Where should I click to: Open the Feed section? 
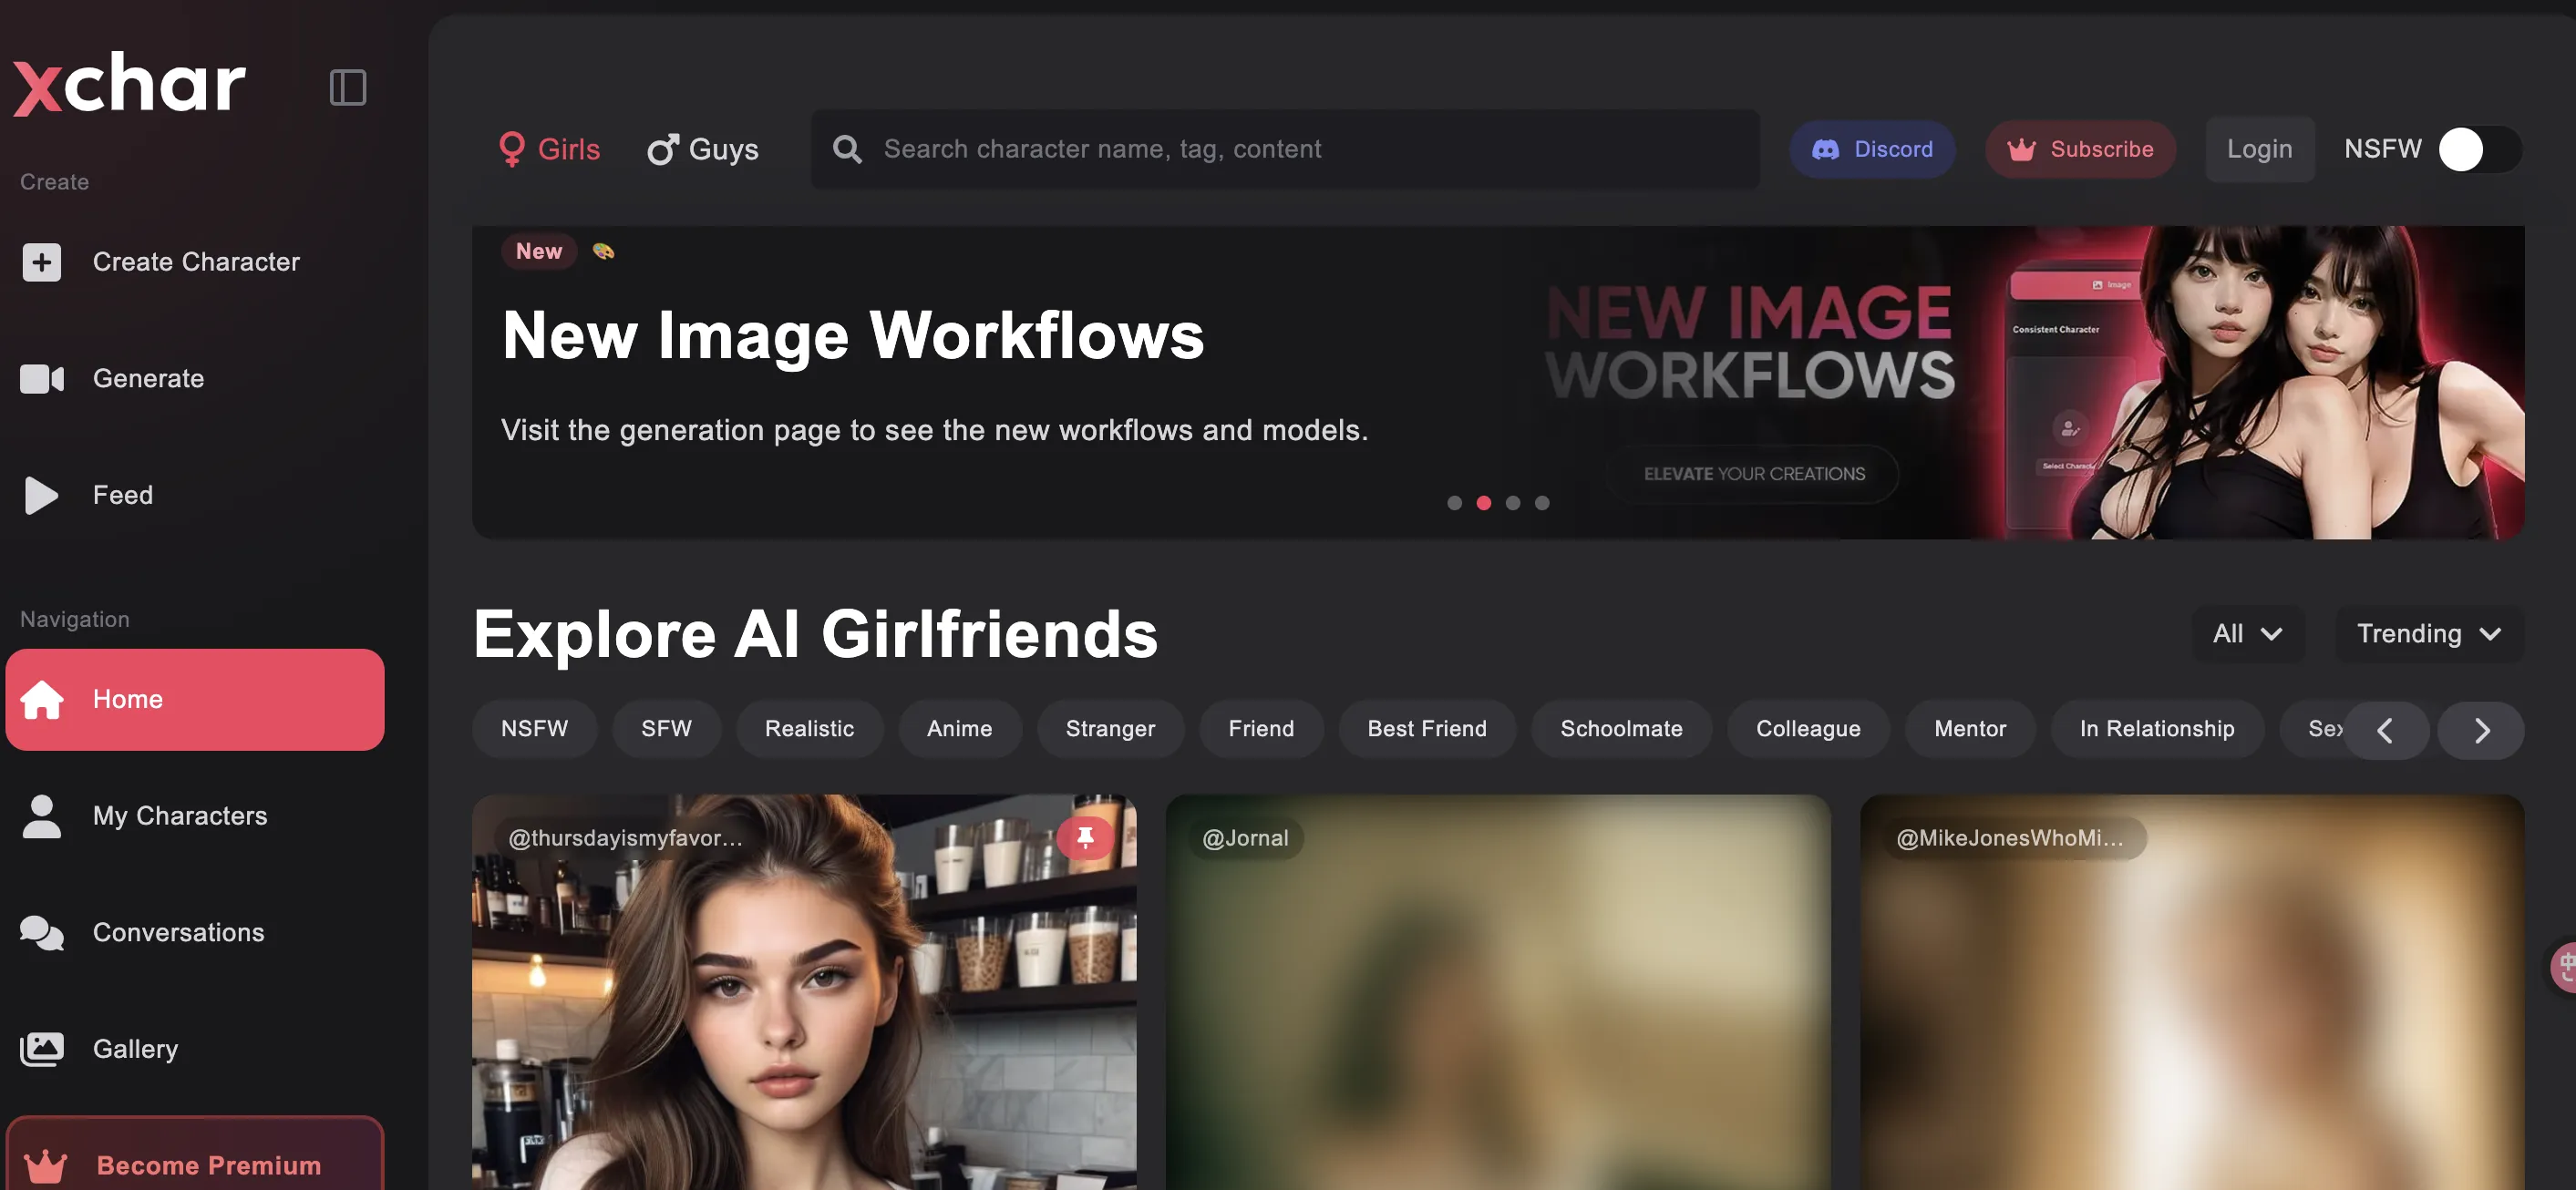point(122,494)
